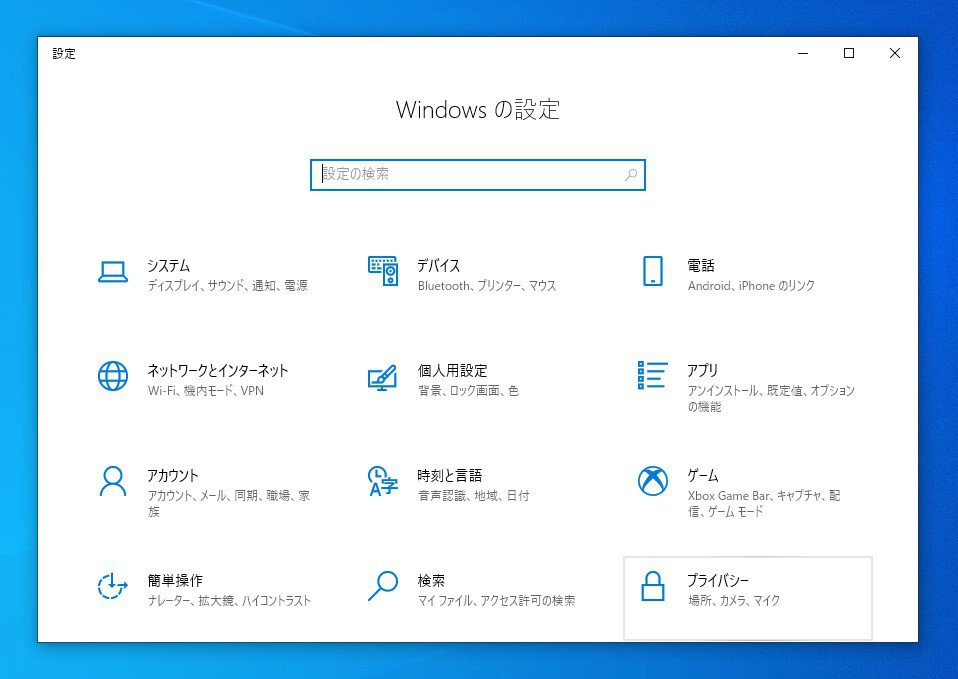The image size is (958, 679).
Task: Click the Windows の設定 page title
Action: 478,109
